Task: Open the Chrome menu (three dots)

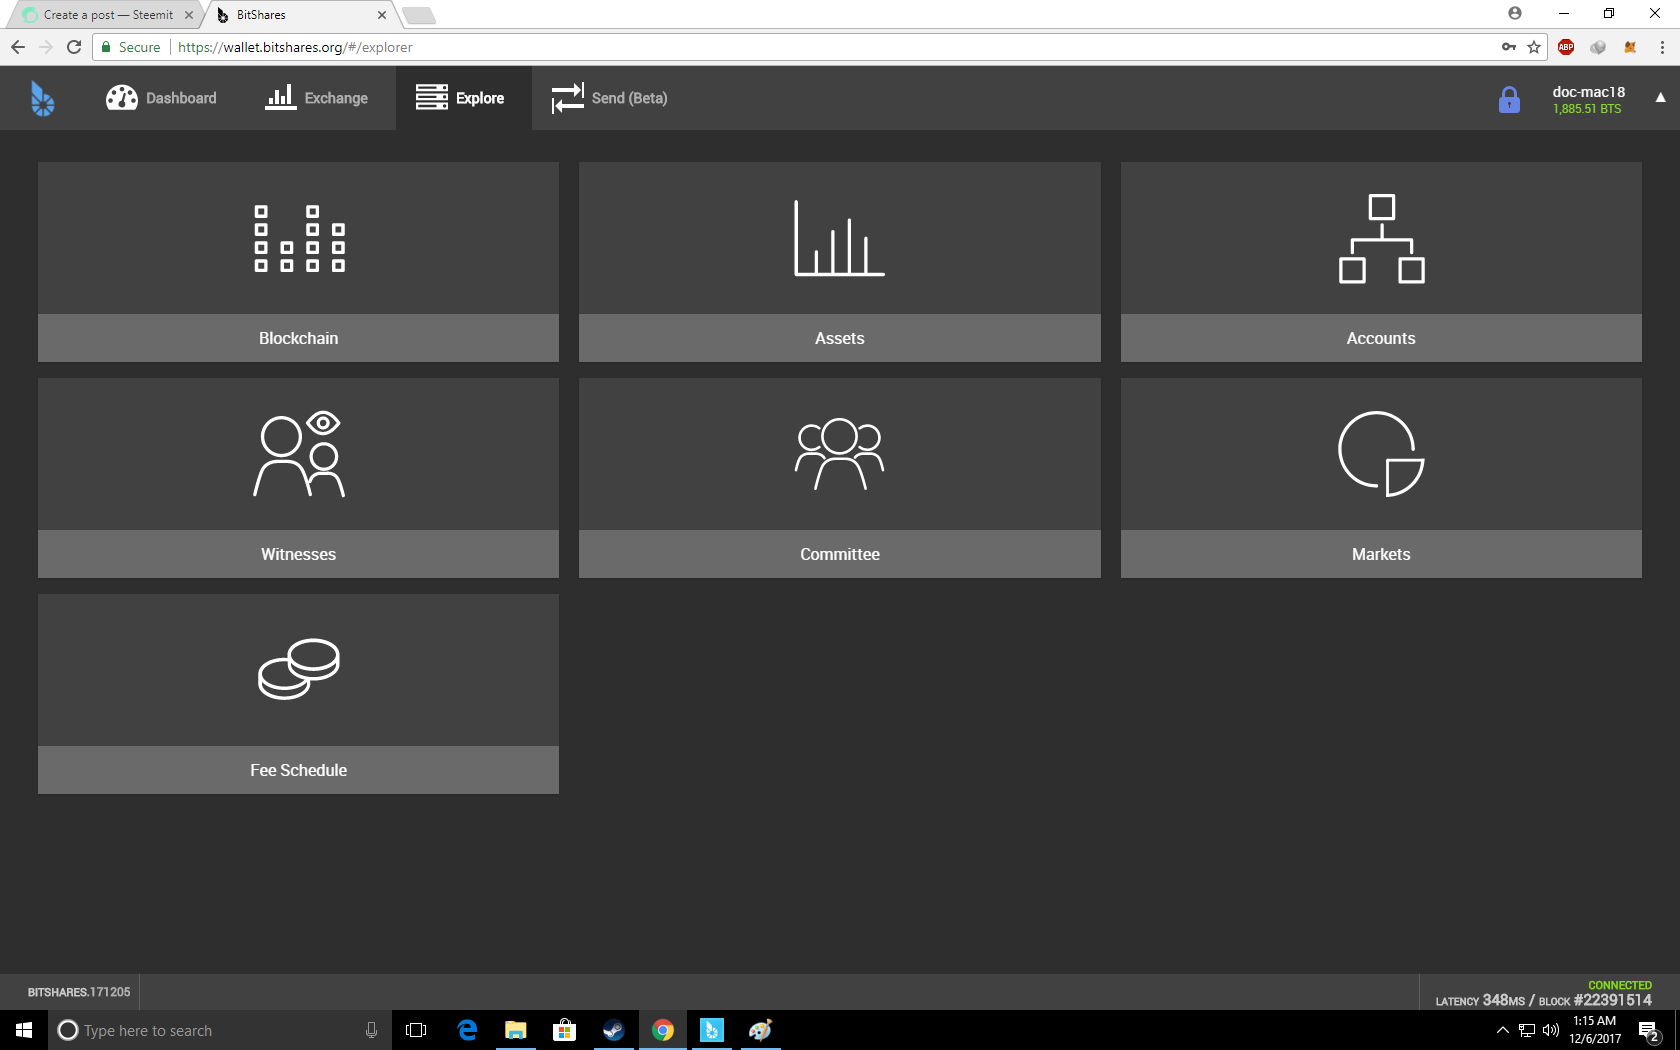Action: [x=1662, y=47]
